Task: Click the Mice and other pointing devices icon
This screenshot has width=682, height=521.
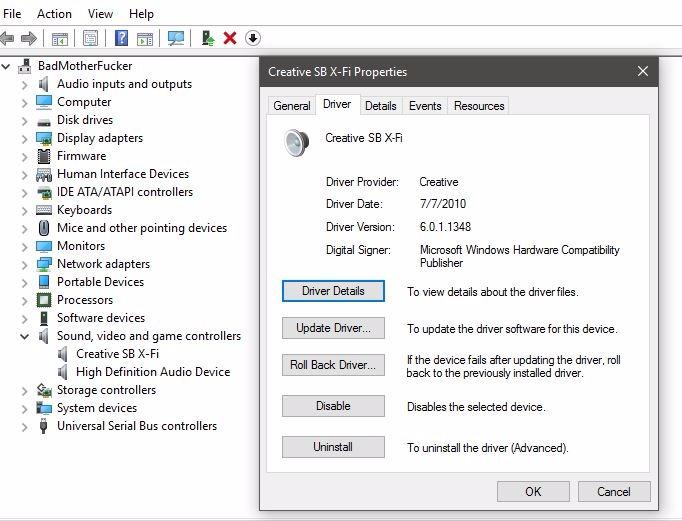Action: click(44, 228)
